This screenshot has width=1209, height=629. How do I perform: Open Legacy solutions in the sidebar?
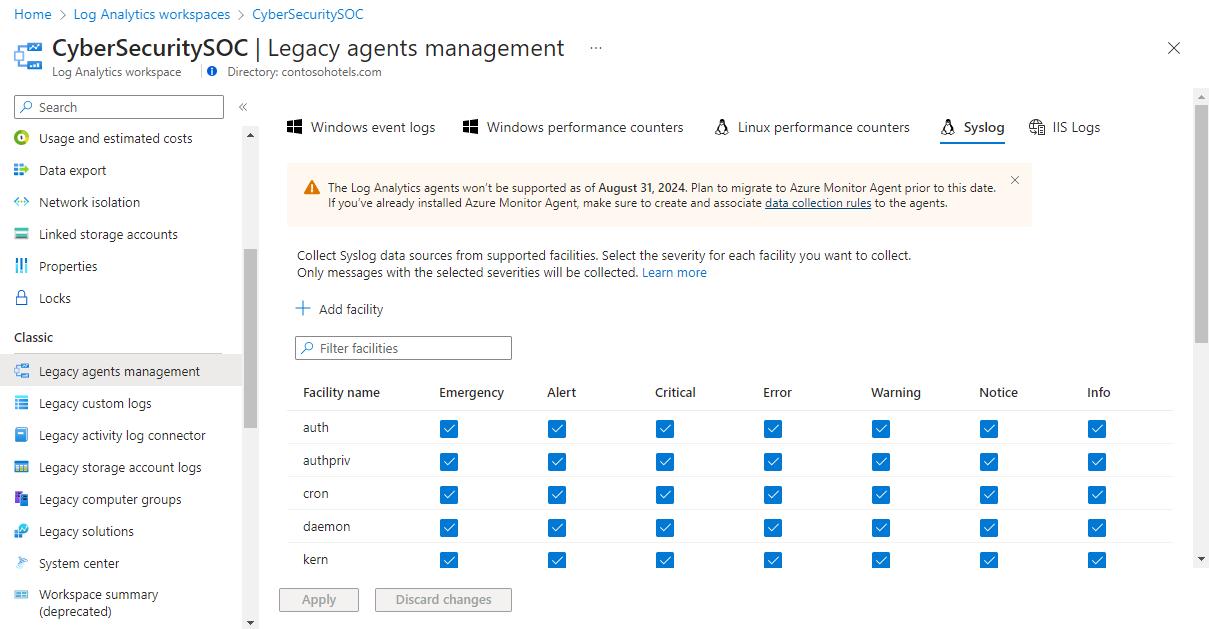[x=86, y=531]
